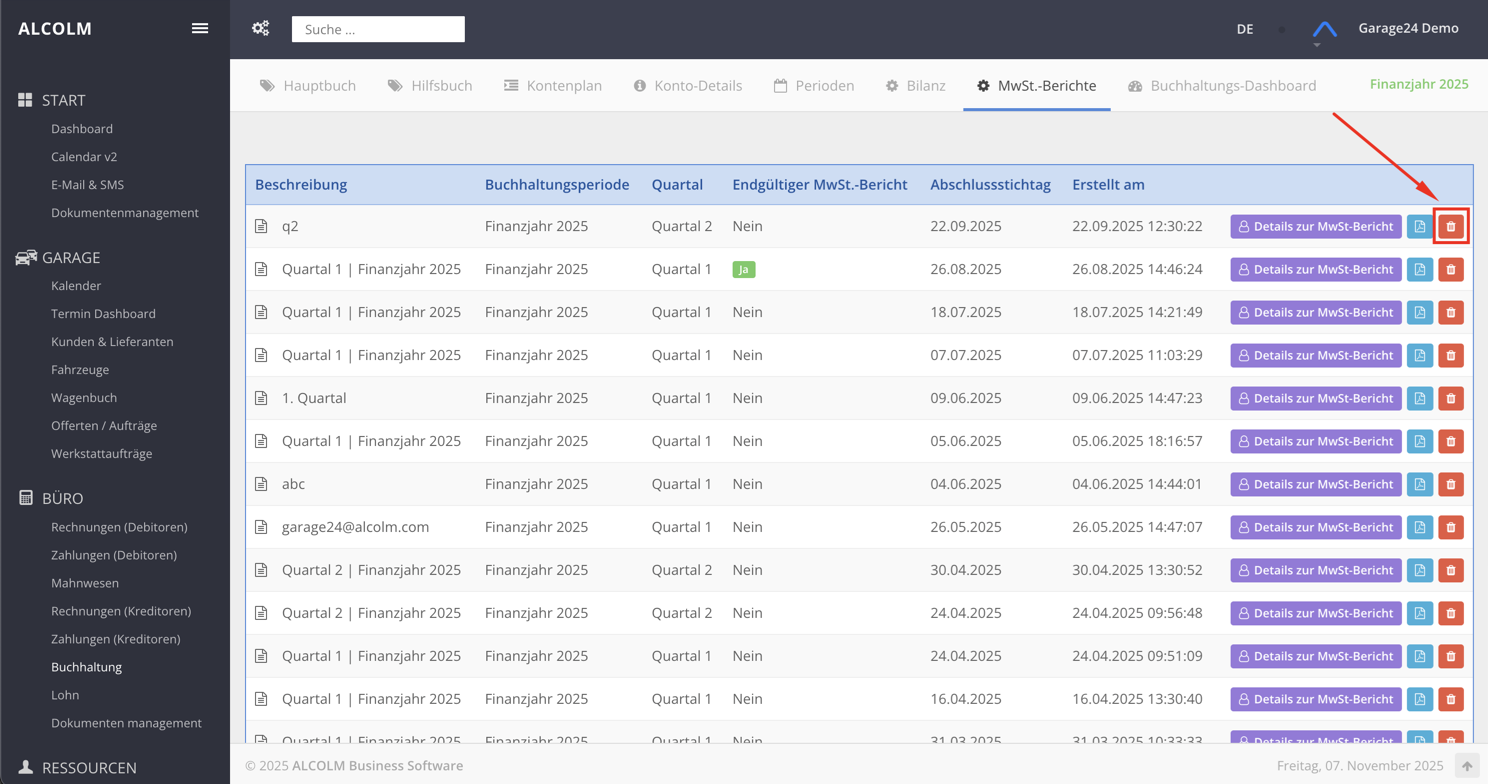Screen dimensions: 1489x784
Task: Click the Suche search field
Action: (378, 30)
